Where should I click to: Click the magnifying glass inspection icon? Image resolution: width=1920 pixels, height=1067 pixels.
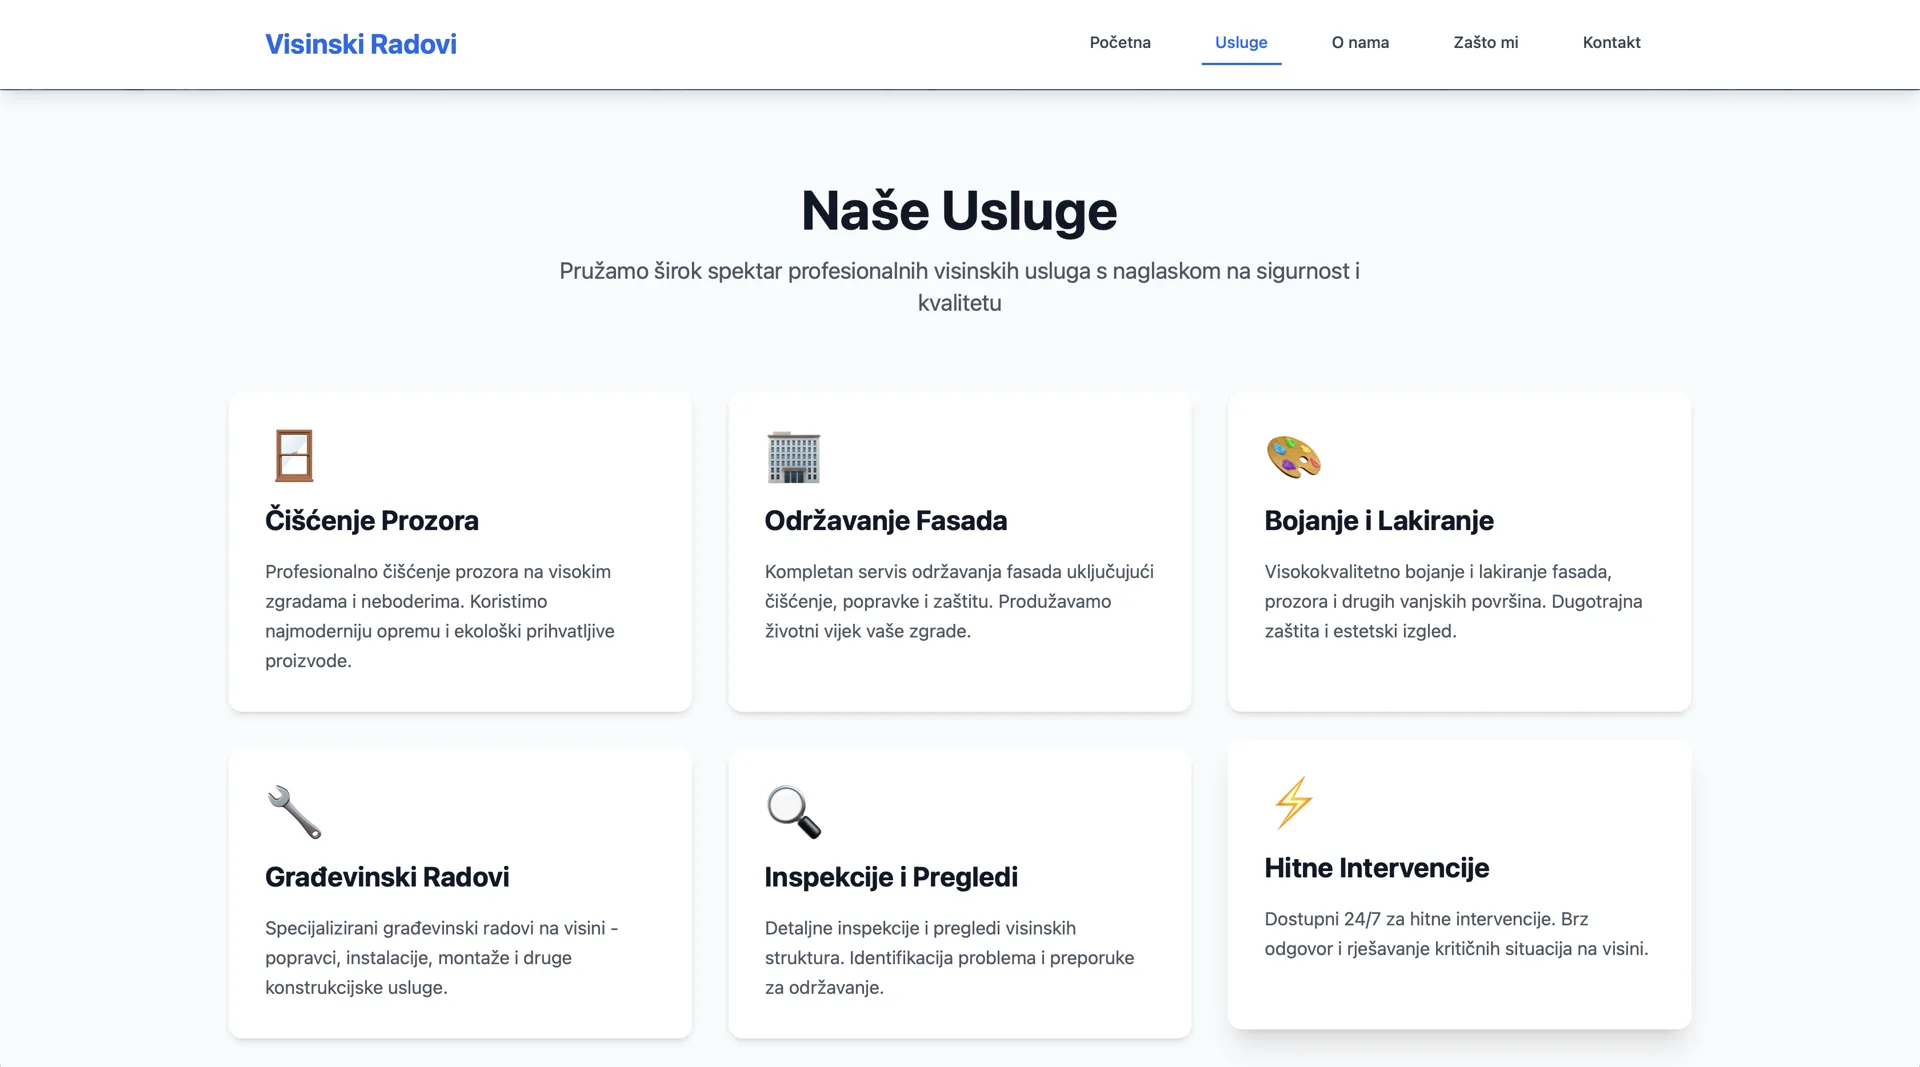[794, 812]
